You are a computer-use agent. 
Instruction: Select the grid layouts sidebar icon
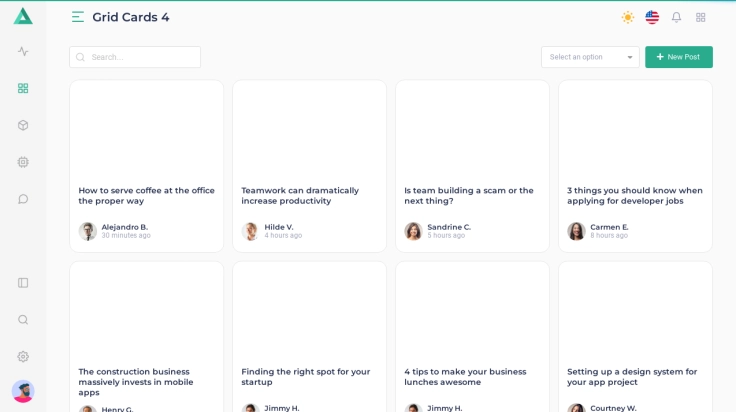[x=23, y=88]
